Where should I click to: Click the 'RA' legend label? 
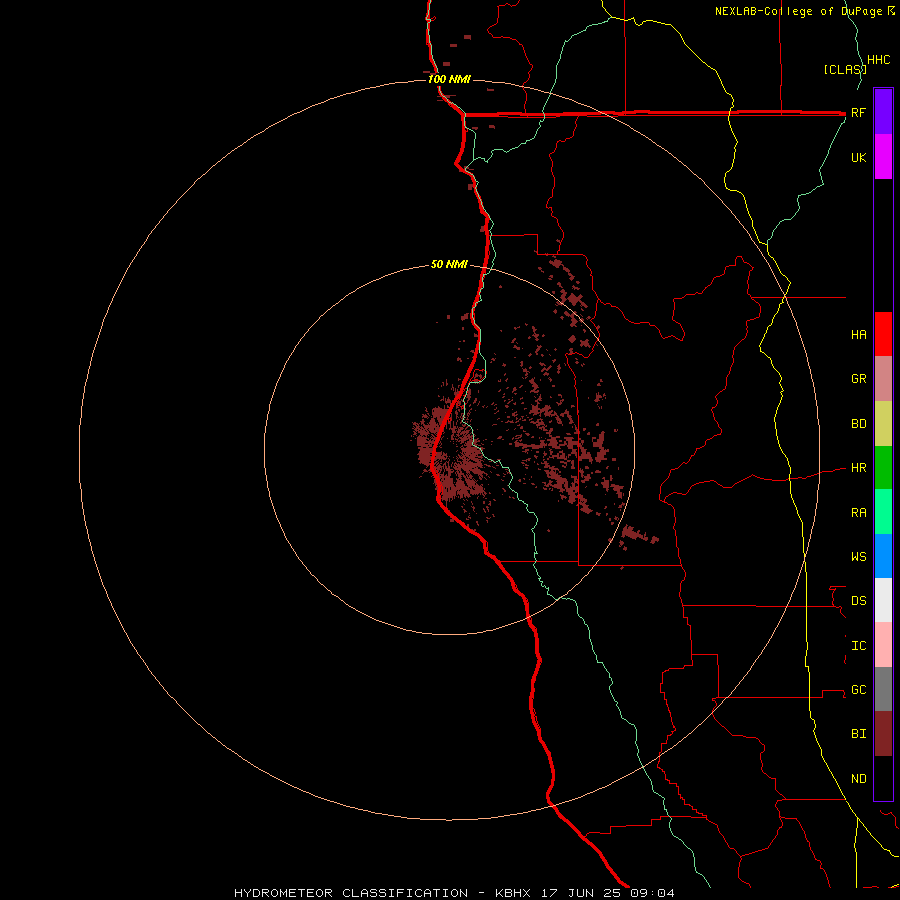[x=859, y=513]
